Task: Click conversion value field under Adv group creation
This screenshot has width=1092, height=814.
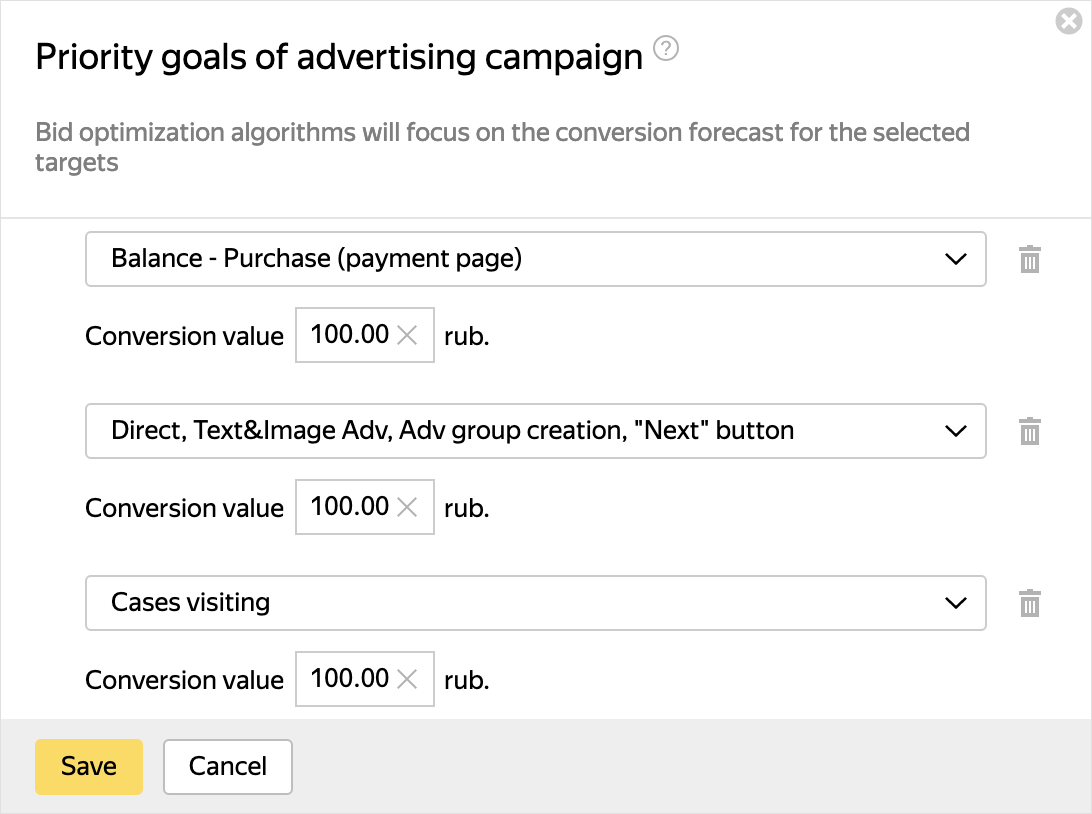Action: pos(349,507)
